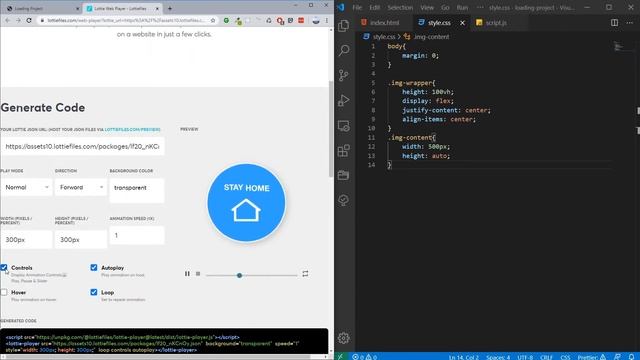Open remote window indicator in status bar
This screenshot has width=640, height=360.
[340, 357]
